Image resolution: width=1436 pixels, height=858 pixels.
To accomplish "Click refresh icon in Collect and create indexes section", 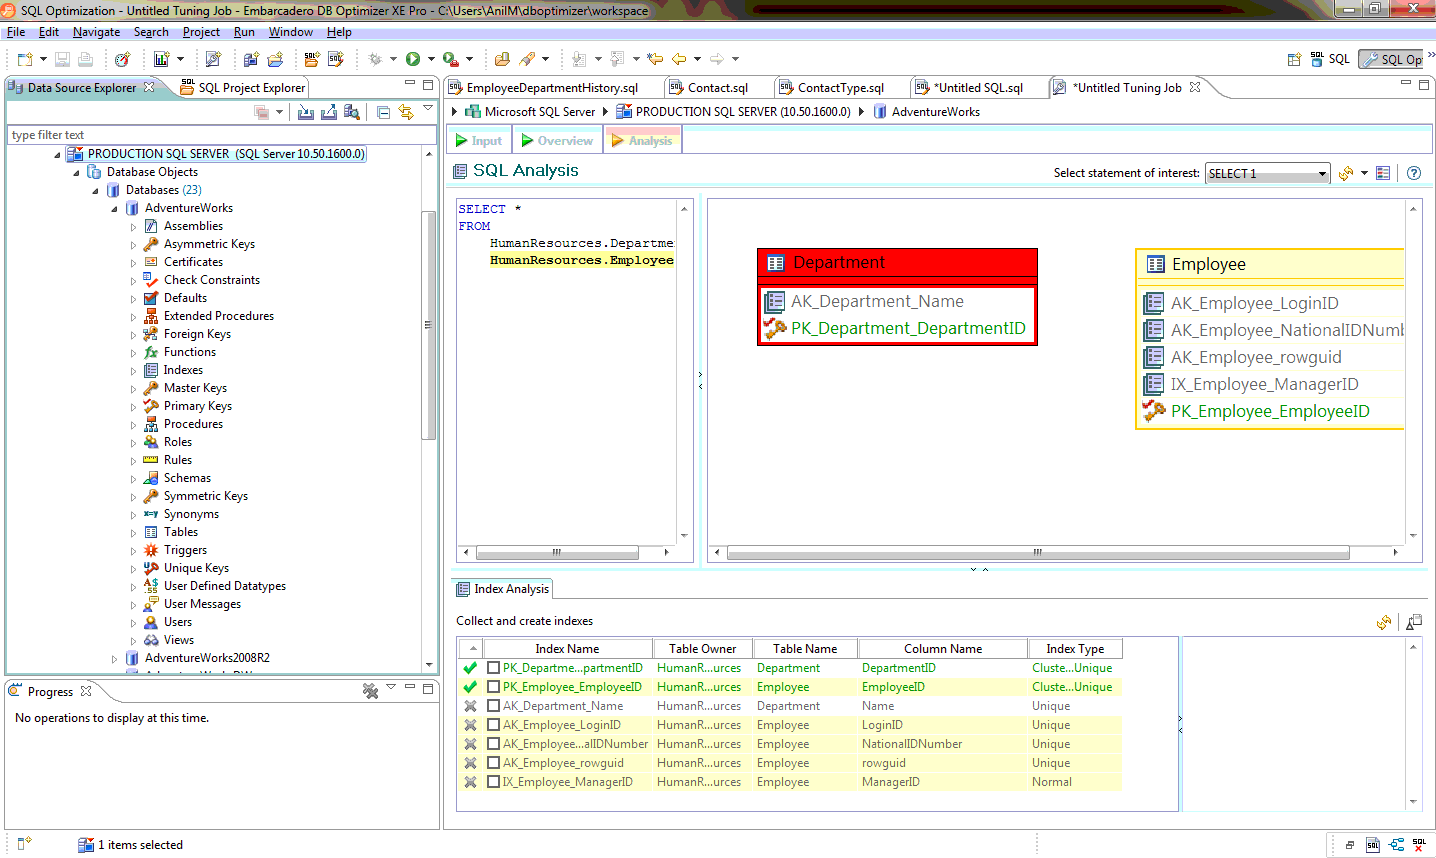I will (x=1384, y=622).
